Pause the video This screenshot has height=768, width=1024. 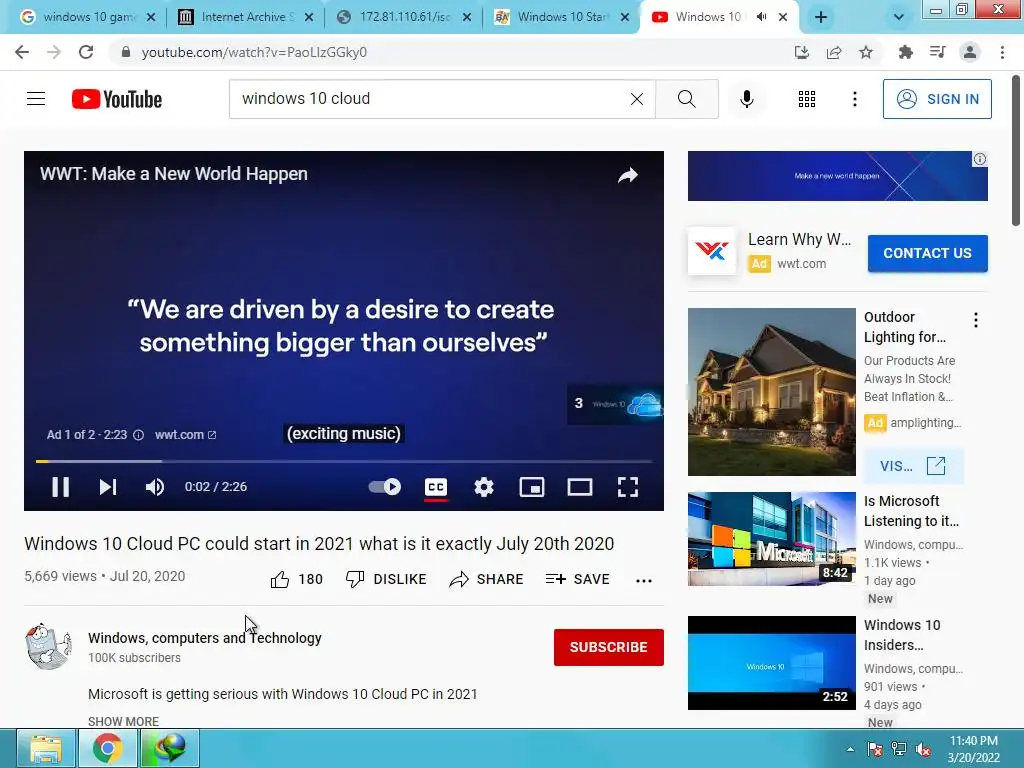60,487
